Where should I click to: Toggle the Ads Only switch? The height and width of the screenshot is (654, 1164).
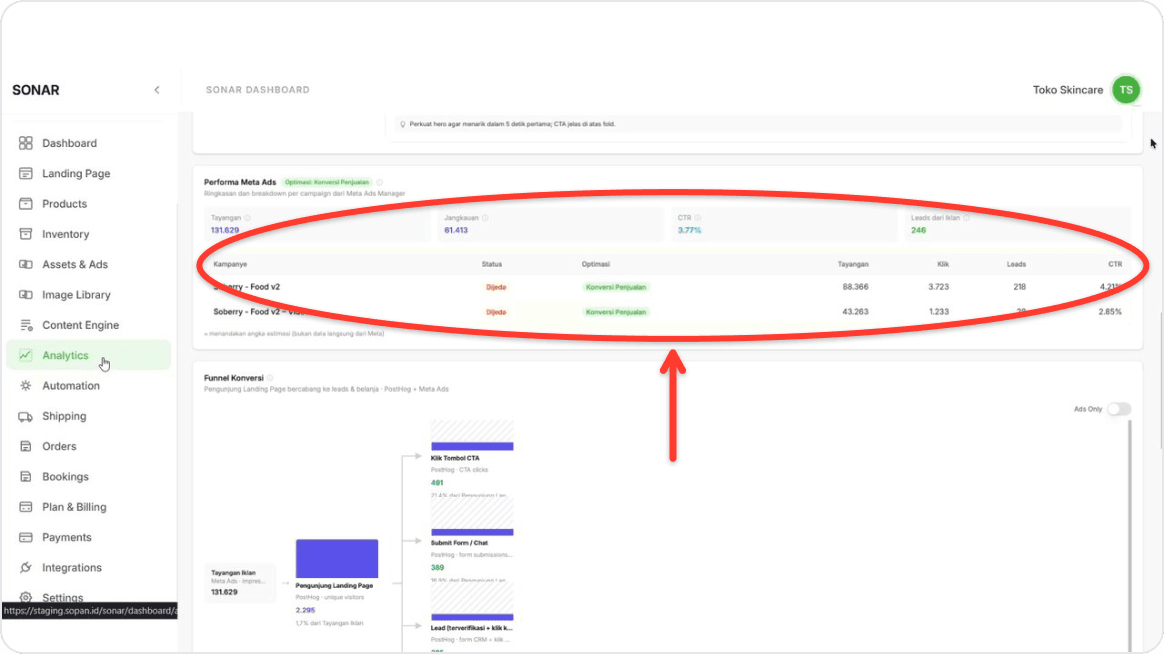pyautogui.click(x=1119, y=409)
